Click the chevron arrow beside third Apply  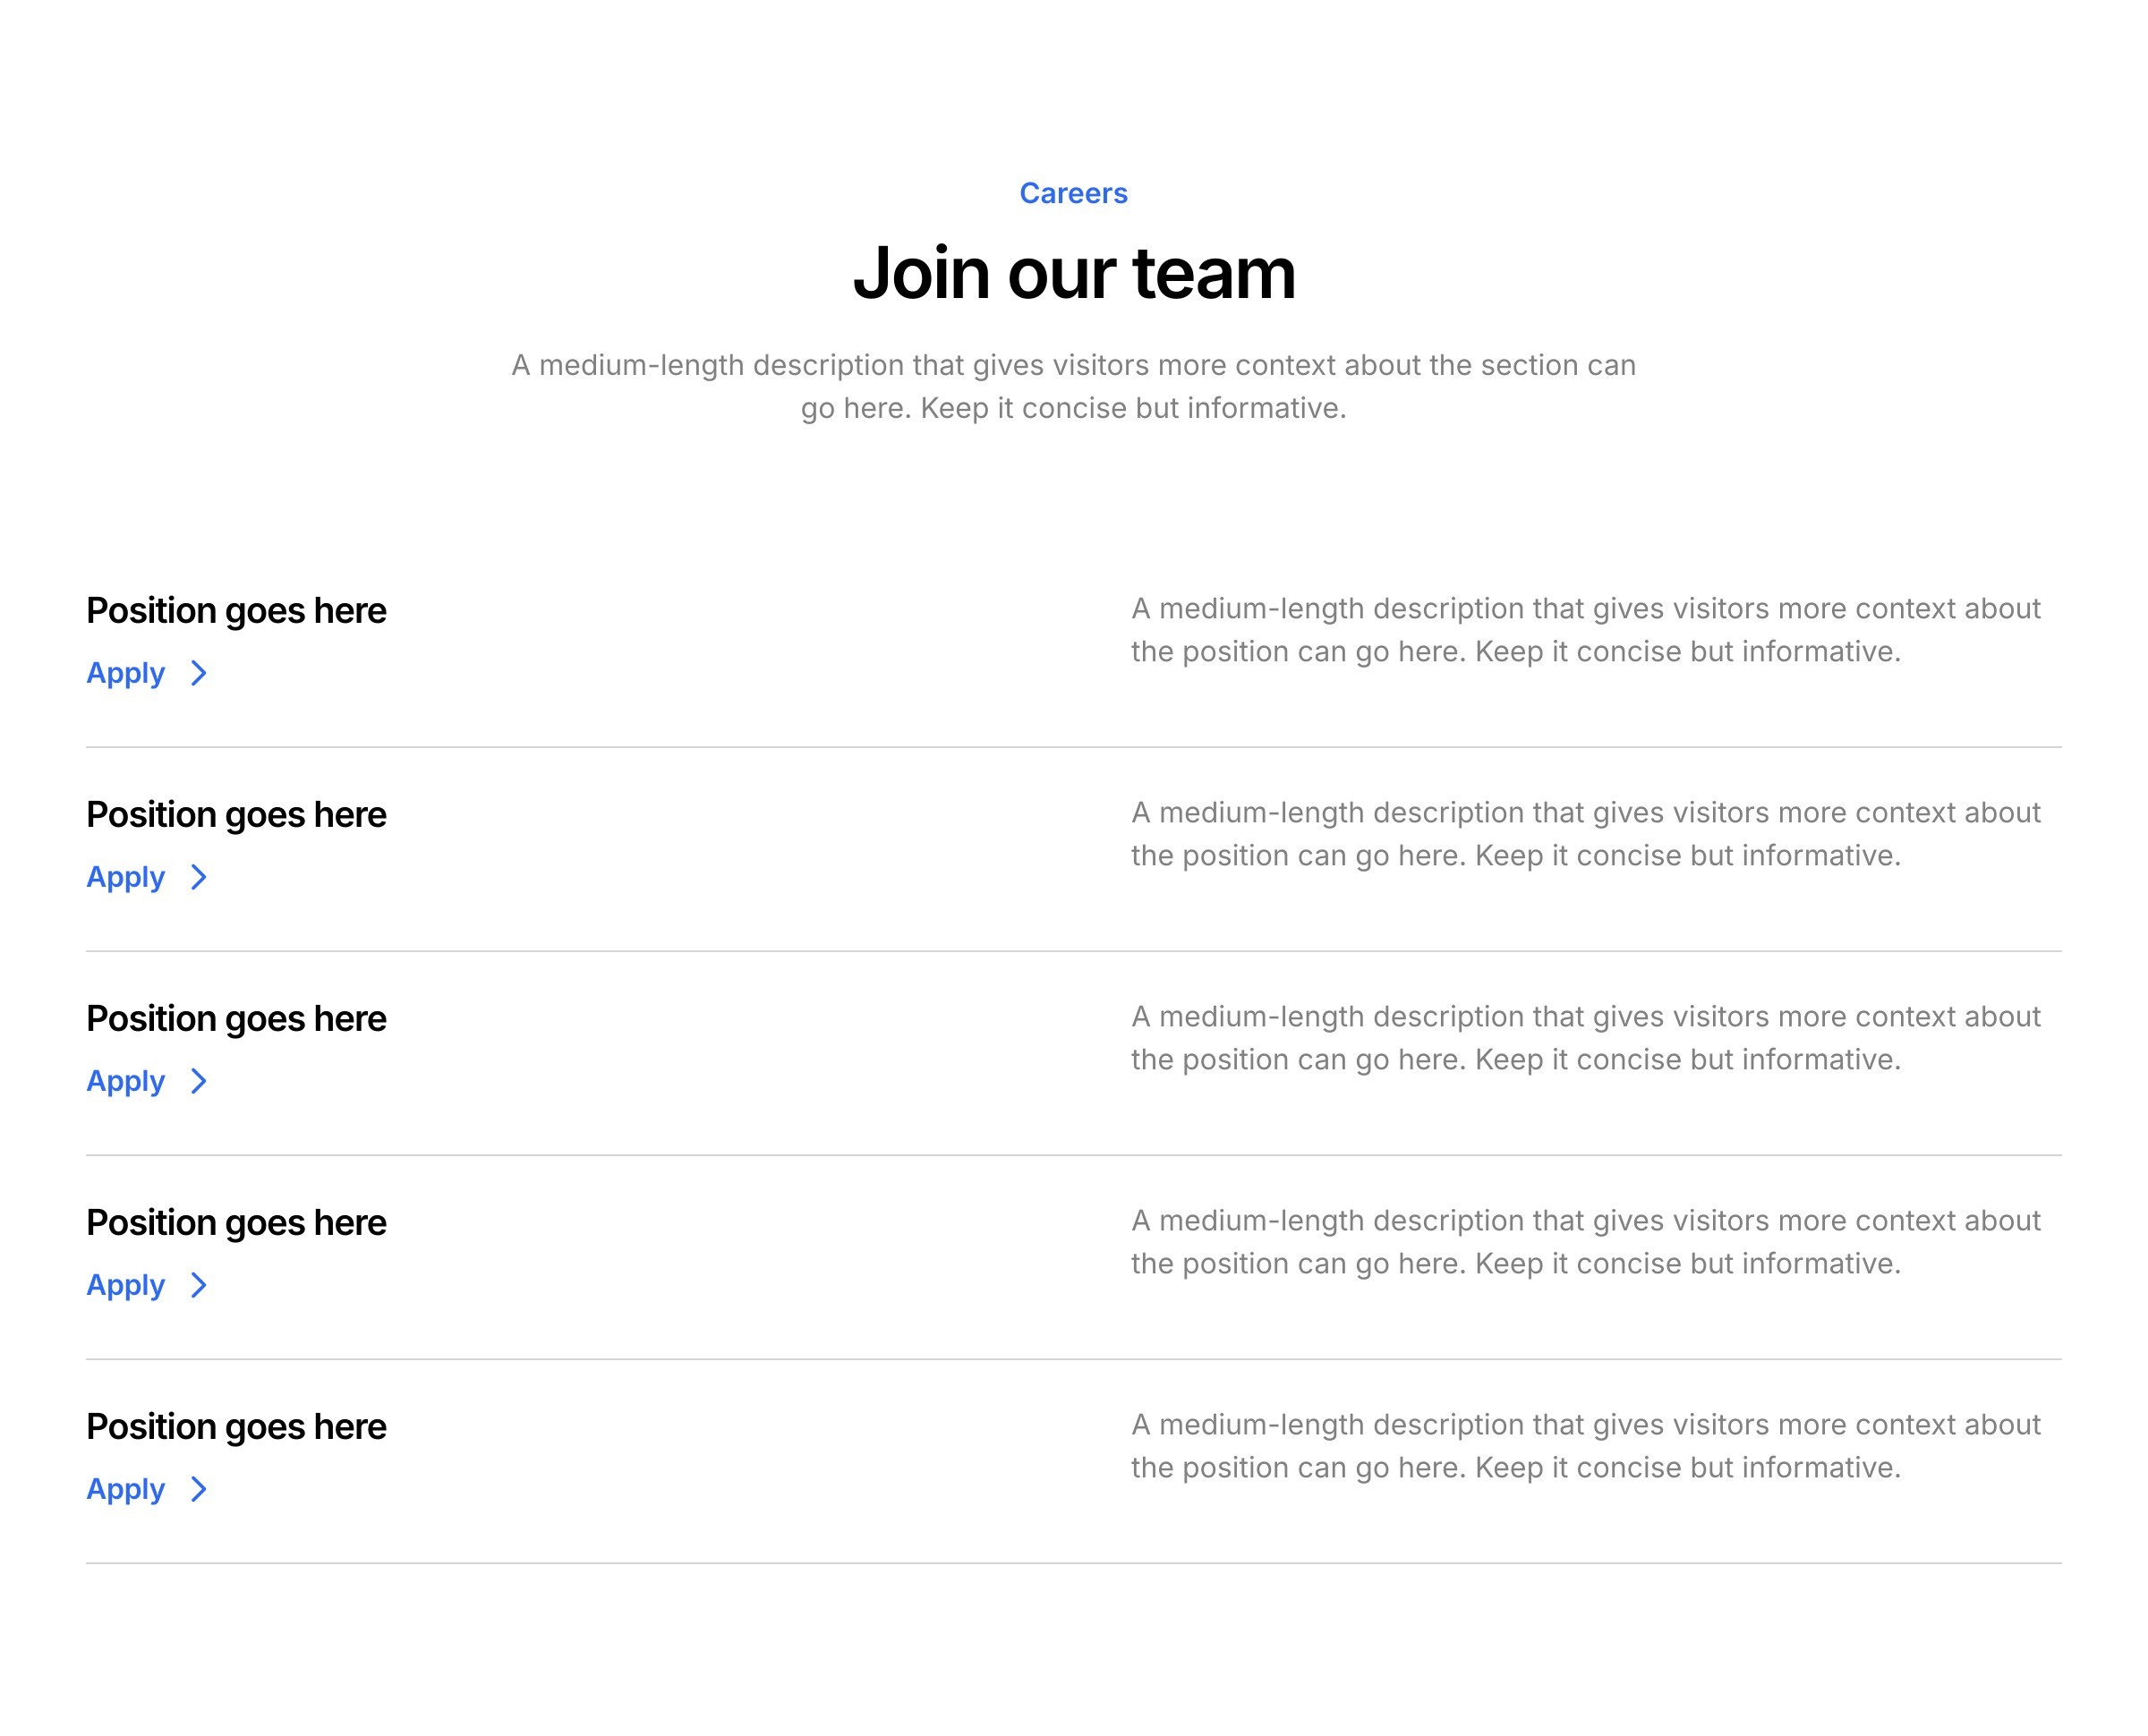(199, 1081)
